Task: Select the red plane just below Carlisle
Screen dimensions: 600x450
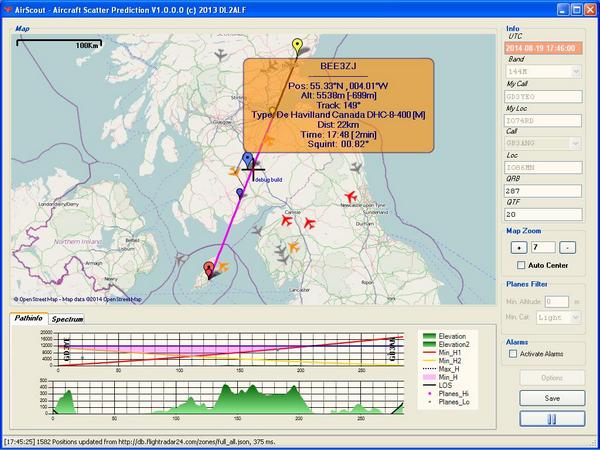Action: pos(286,220)
